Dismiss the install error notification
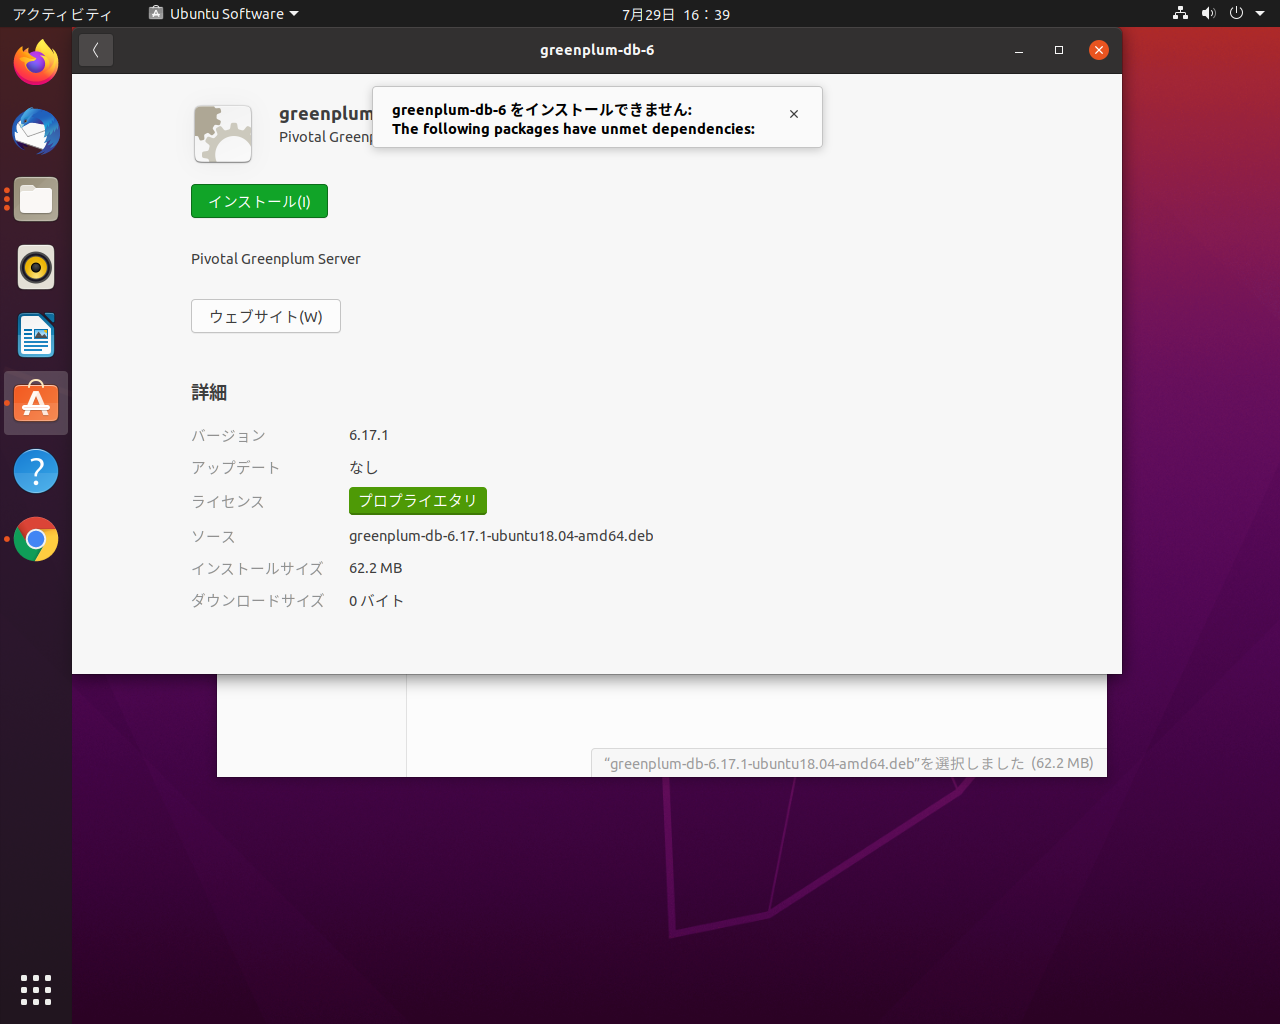1280x1024 pixels. pos(794,114)
